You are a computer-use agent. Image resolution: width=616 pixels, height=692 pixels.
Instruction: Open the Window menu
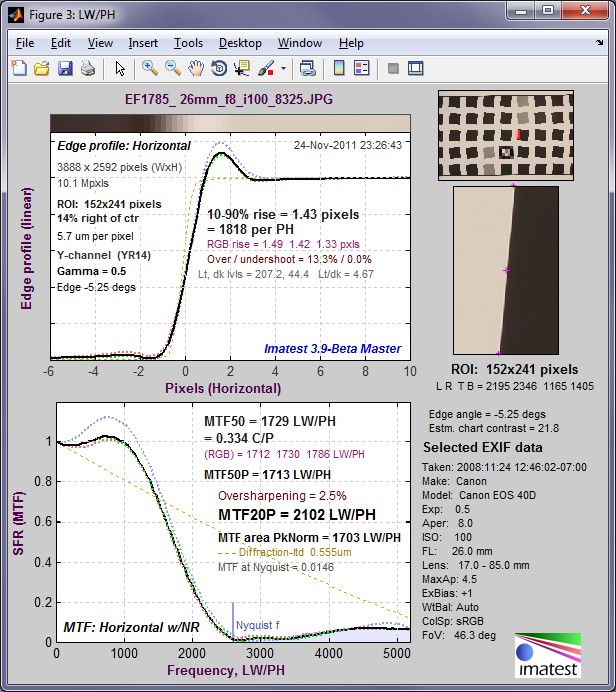point(300,43)
